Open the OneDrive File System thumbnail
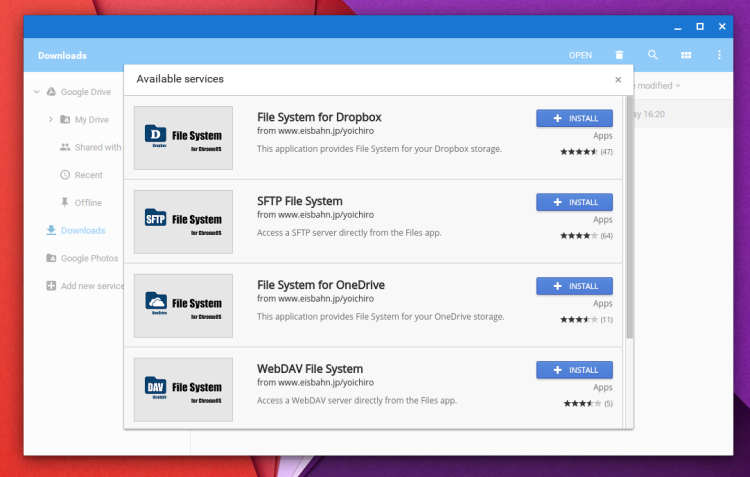Image resolution: width=750 pixels, height=477 pixels. pyautogui.click(x=183, y=306)
